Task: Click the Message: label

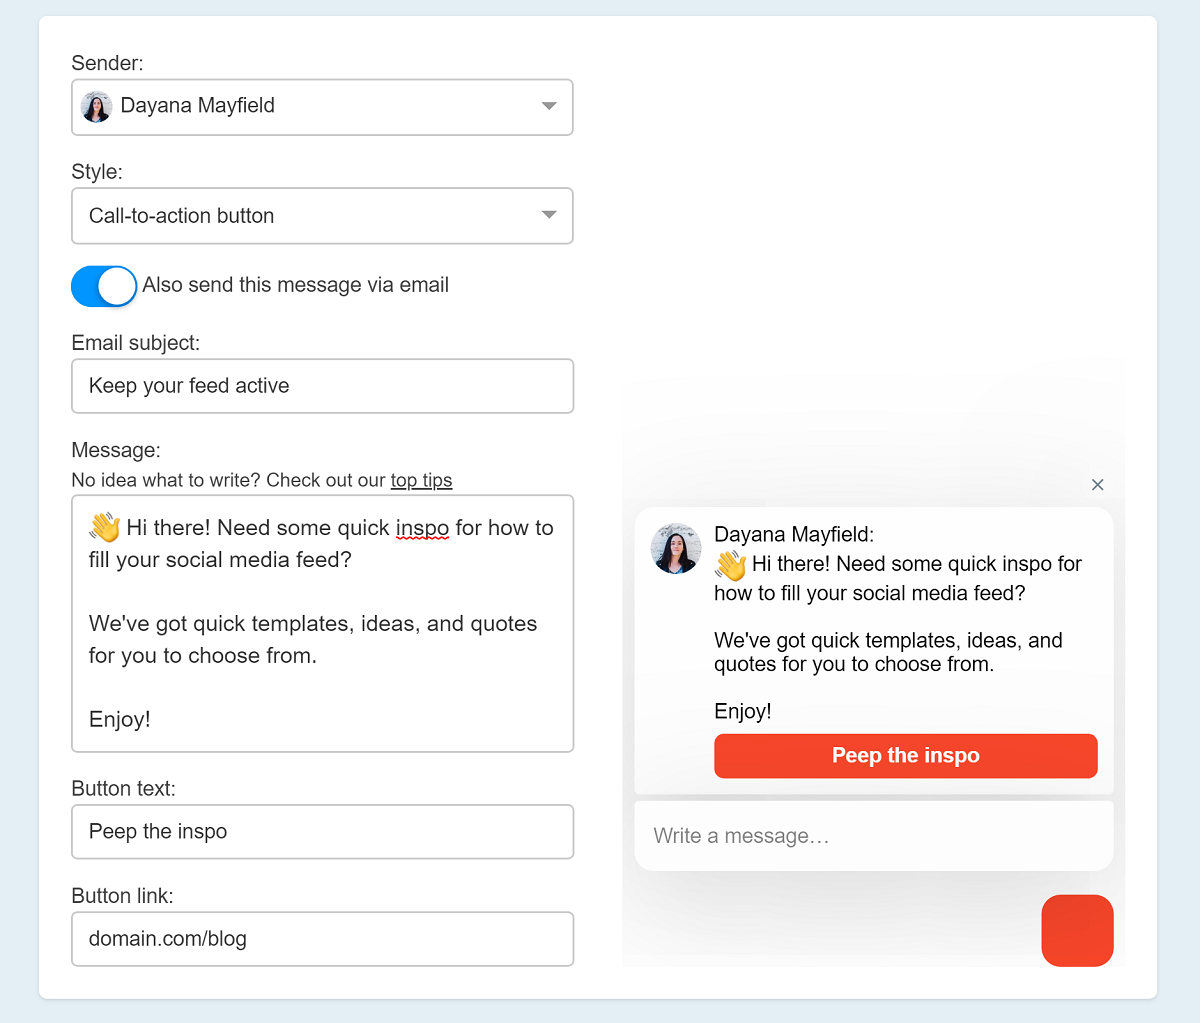Action: 116,450
